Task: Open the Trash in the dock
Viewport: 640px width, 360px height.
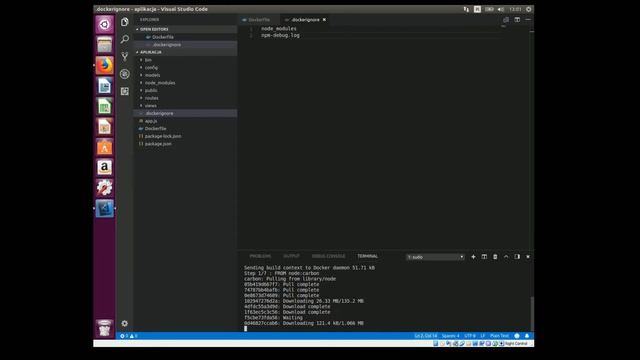Action: tap(104, 328)
